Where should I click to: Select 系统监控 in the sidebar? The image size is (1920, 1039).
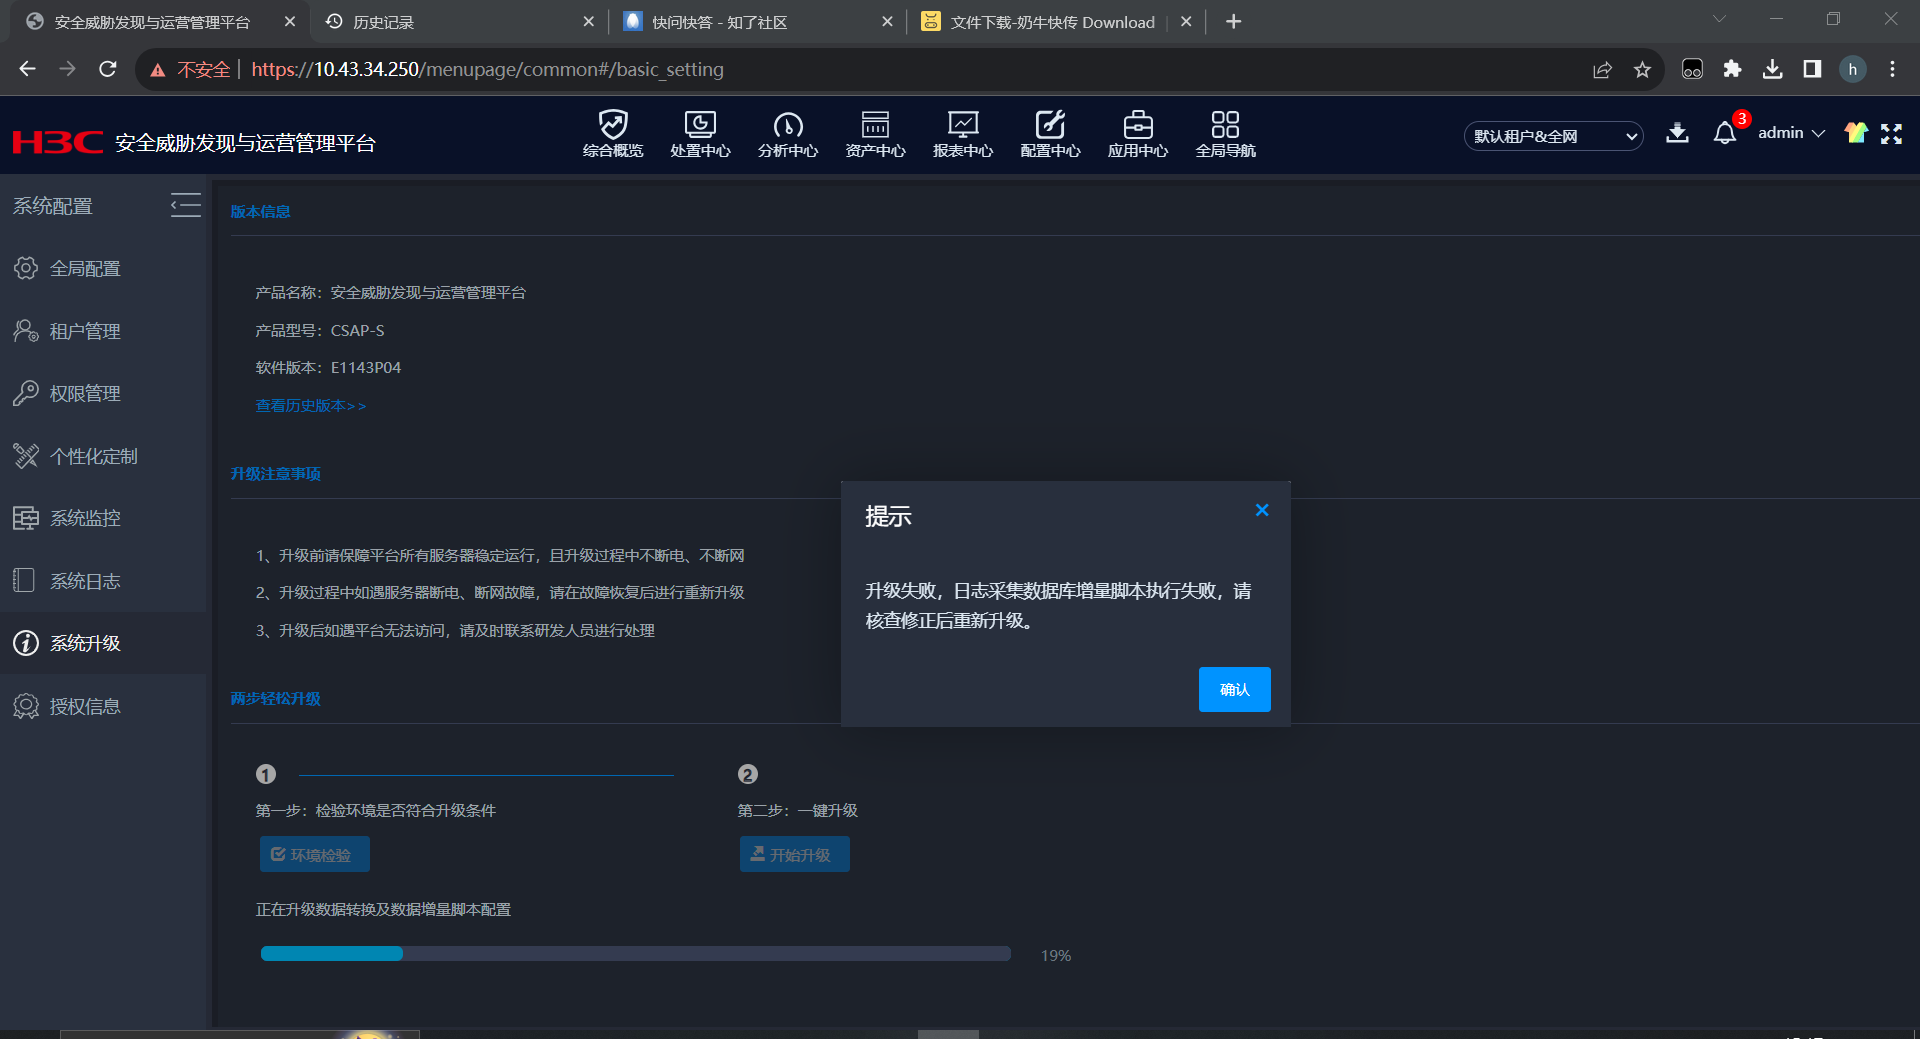[x=85, y=518]
